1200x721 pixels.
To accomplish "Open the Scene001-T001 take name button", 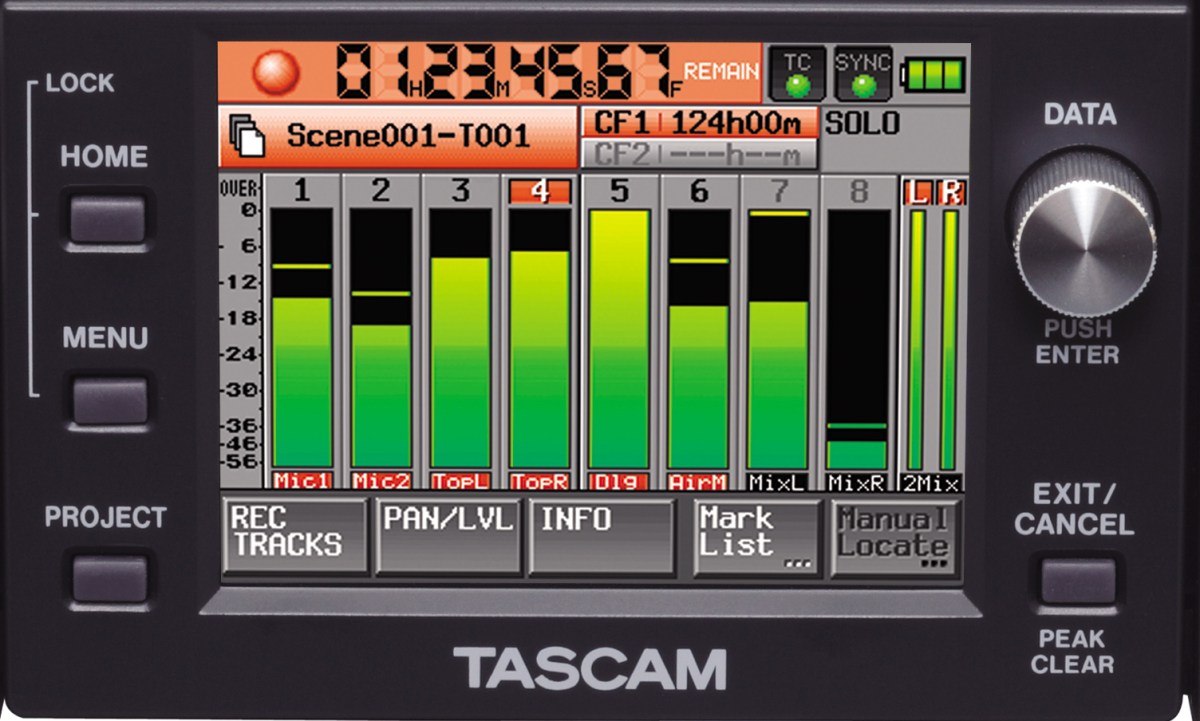I will tap(397, 136).
